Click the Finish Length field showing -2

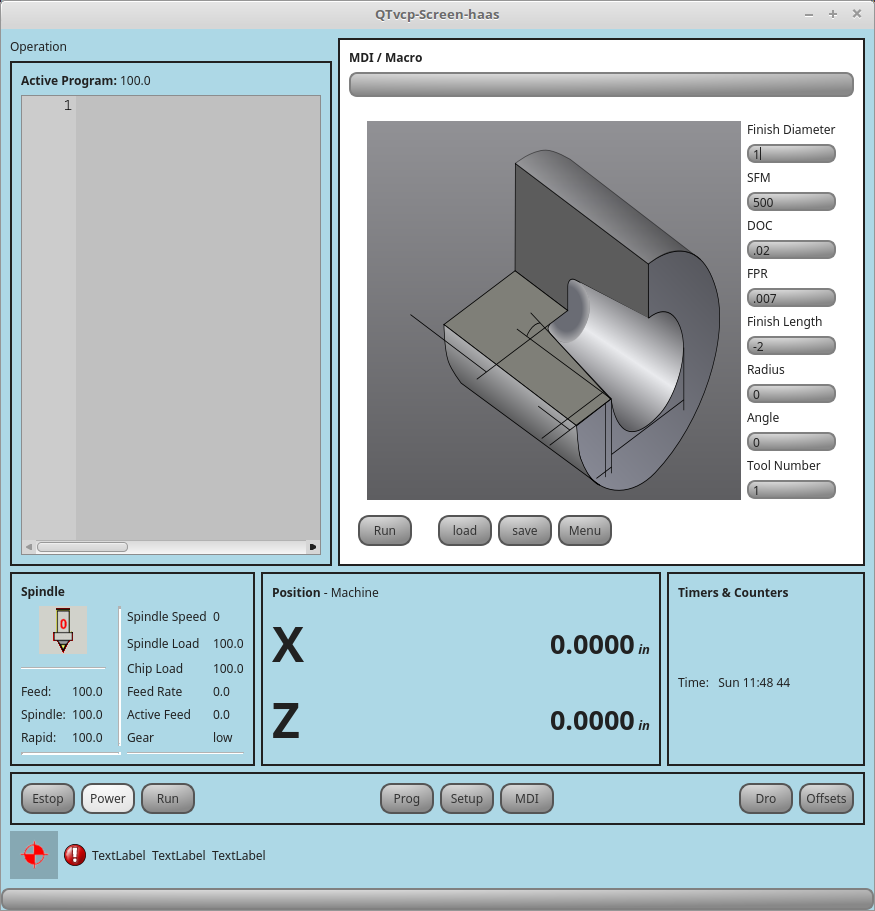coord(791,346)
